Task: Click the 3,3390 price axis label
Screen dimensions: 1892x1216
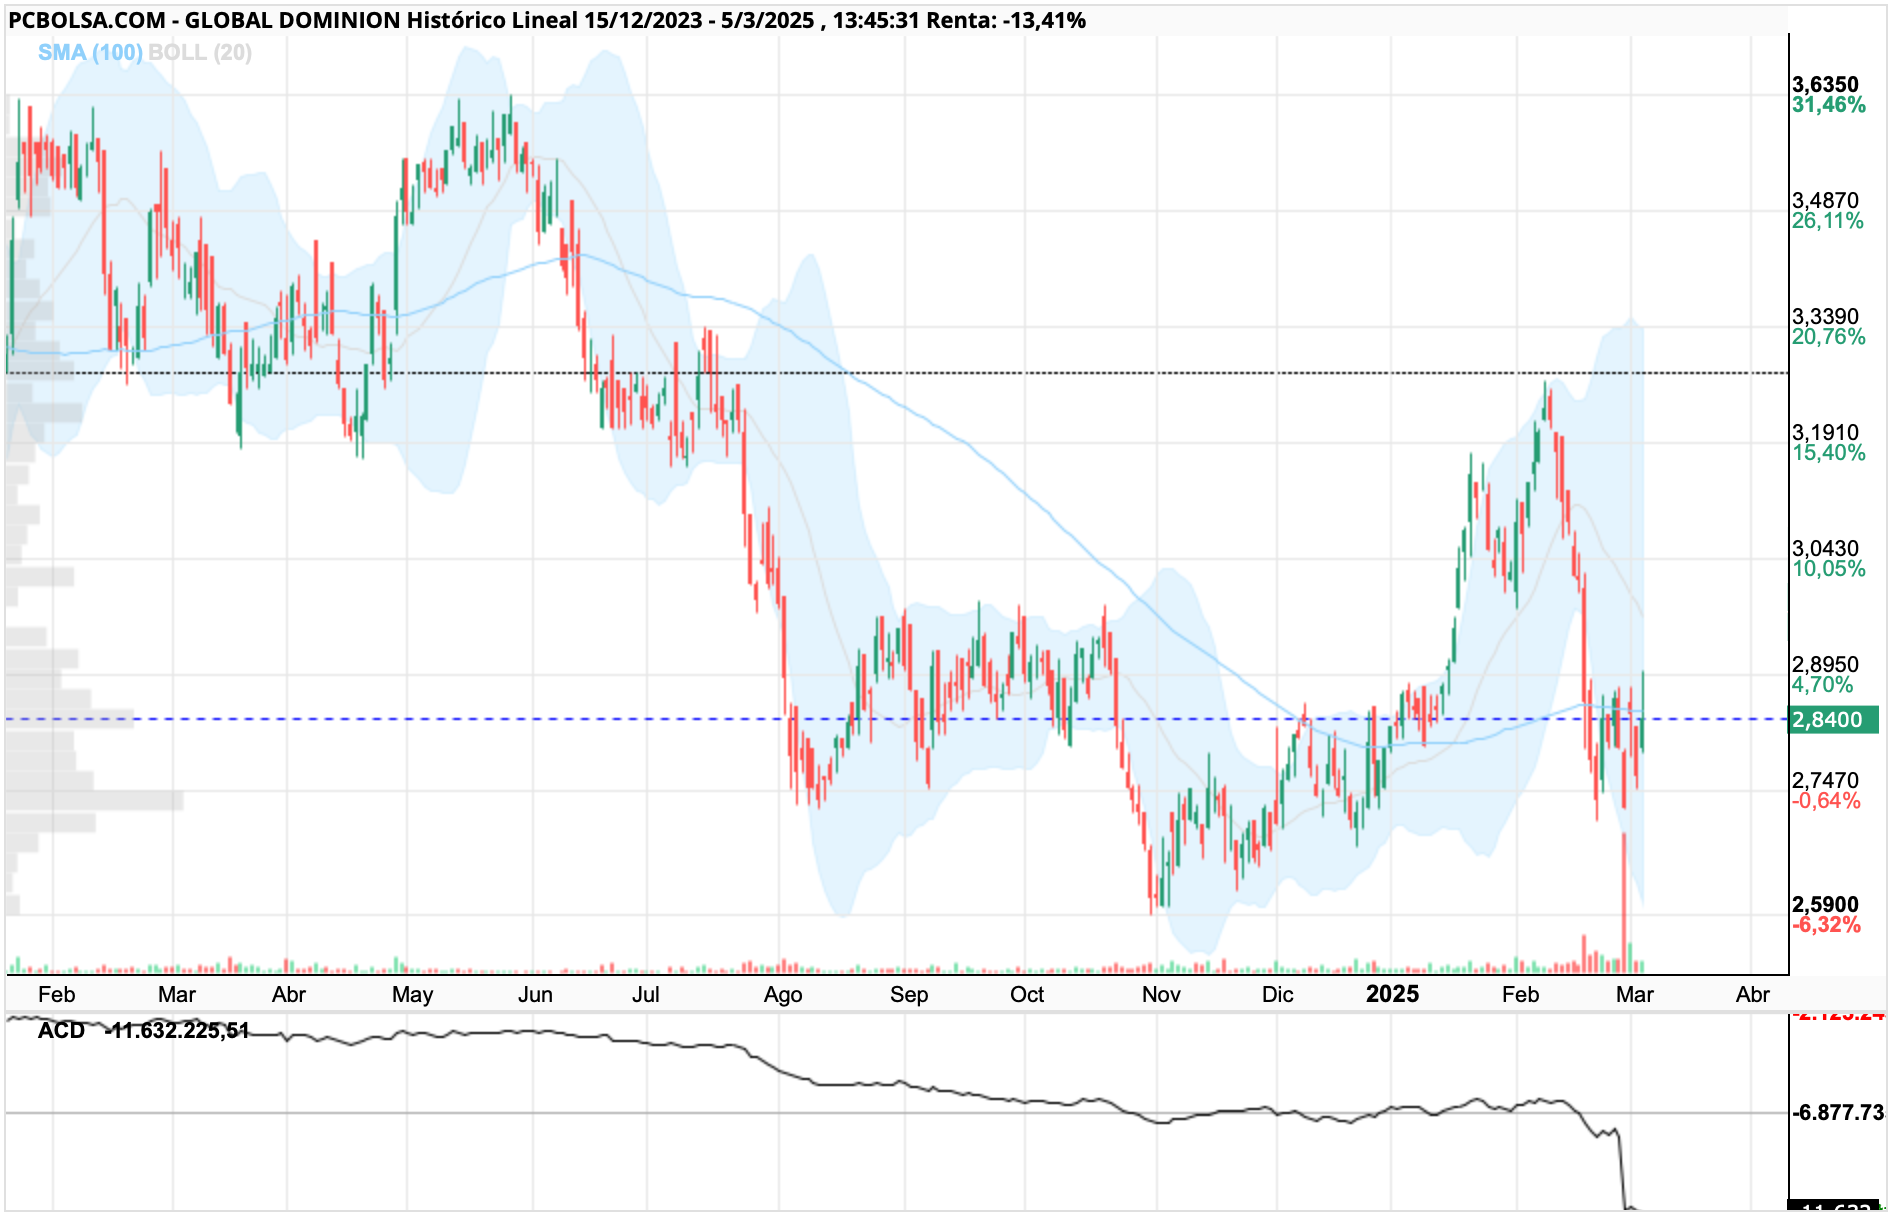Action: point(1825,316)
